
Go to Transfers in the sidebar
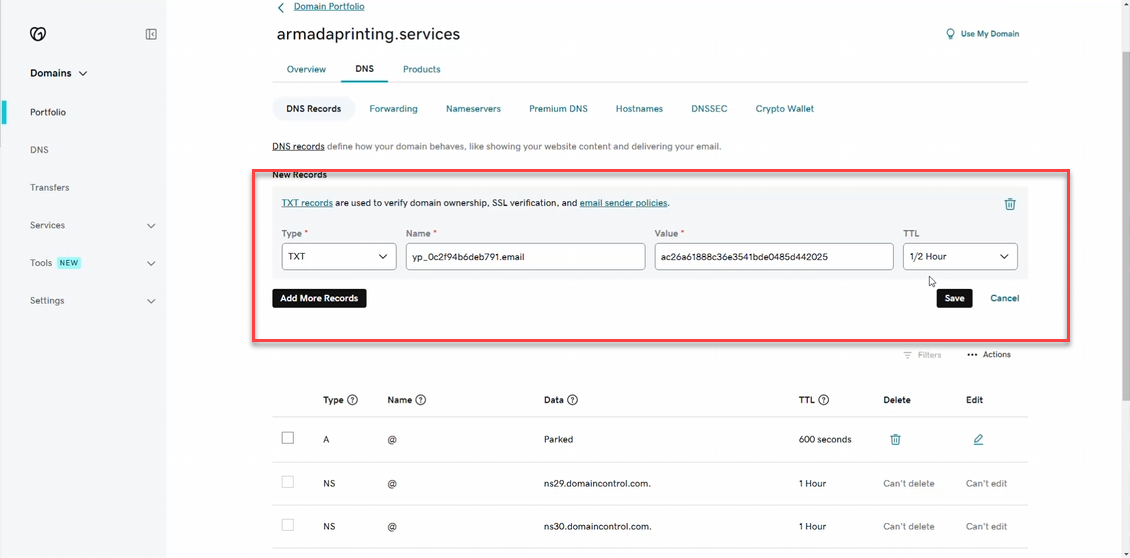50,187
